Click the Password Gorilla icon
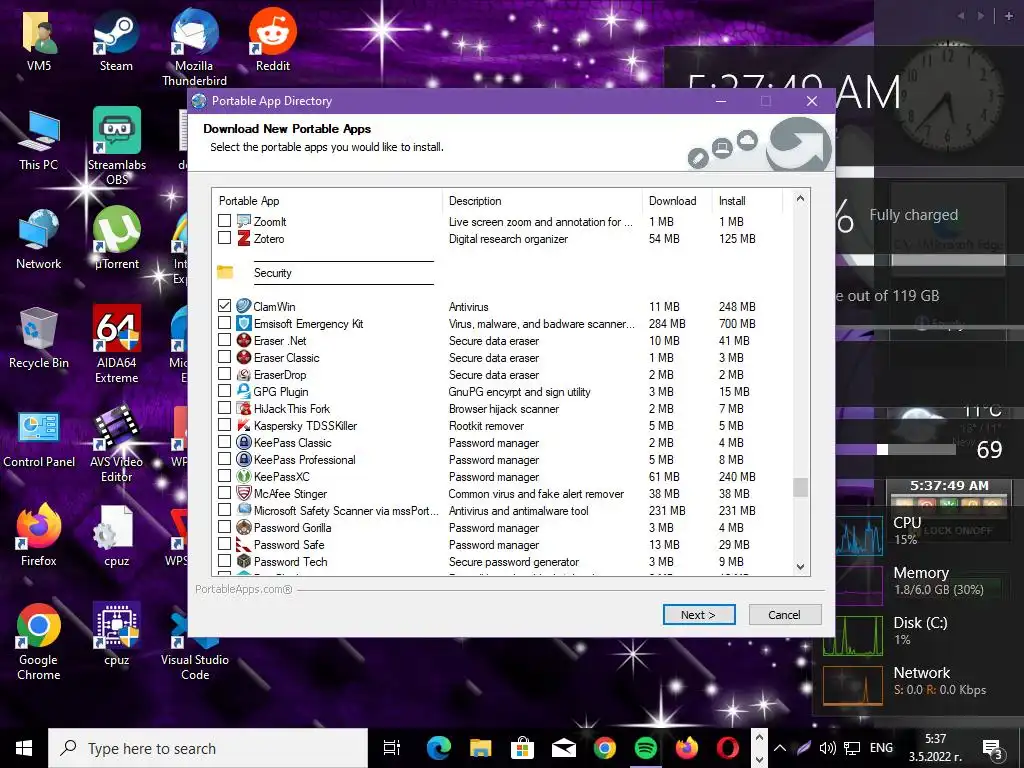This screenshot has width=1024, height=768. point(244,526)
